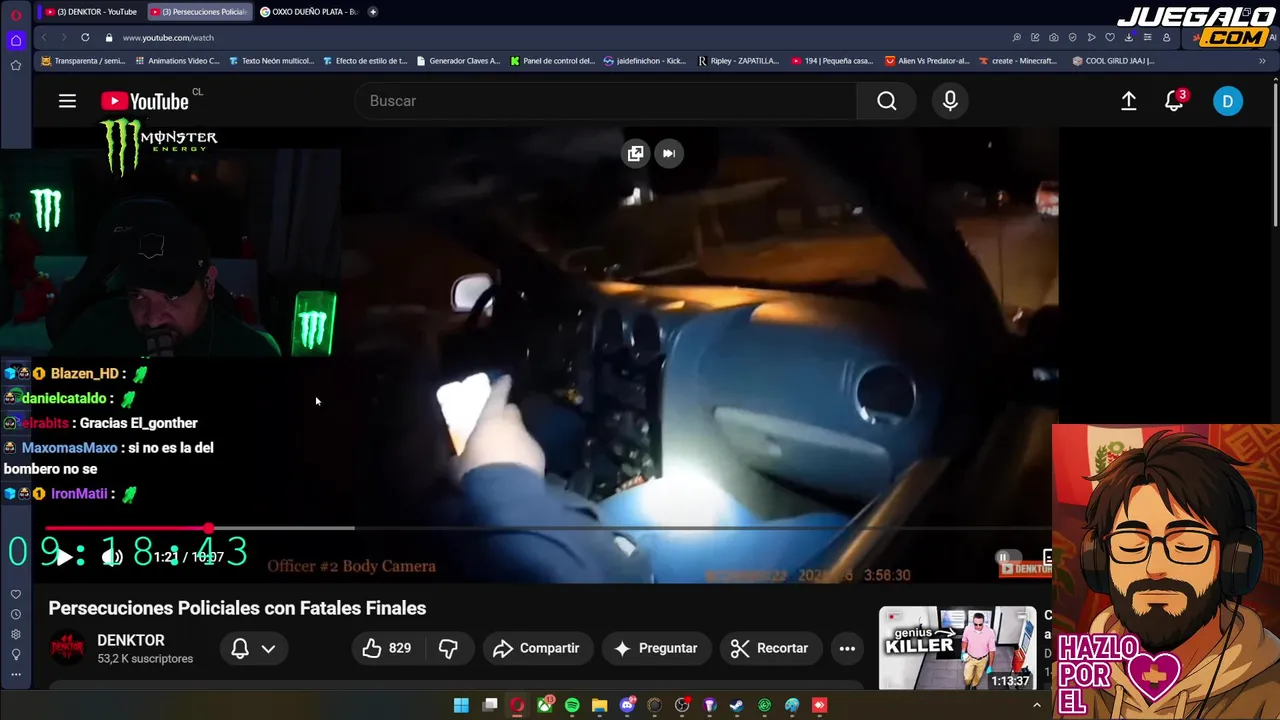This screenshot has width=1280, height=720.
Task: Open a new browser tab
Action: tap(373, 12)
